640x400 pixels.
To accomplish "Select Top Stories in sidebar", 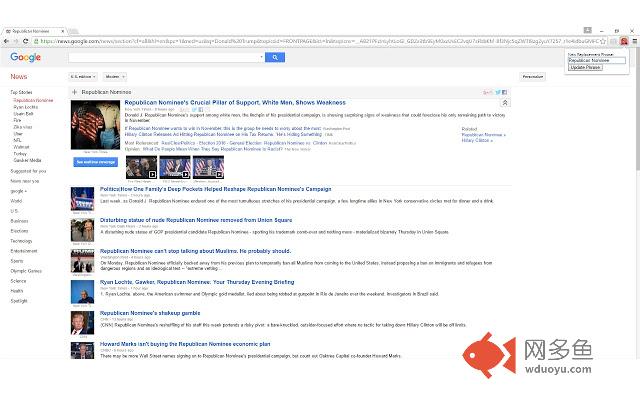I will click(21, 93).
